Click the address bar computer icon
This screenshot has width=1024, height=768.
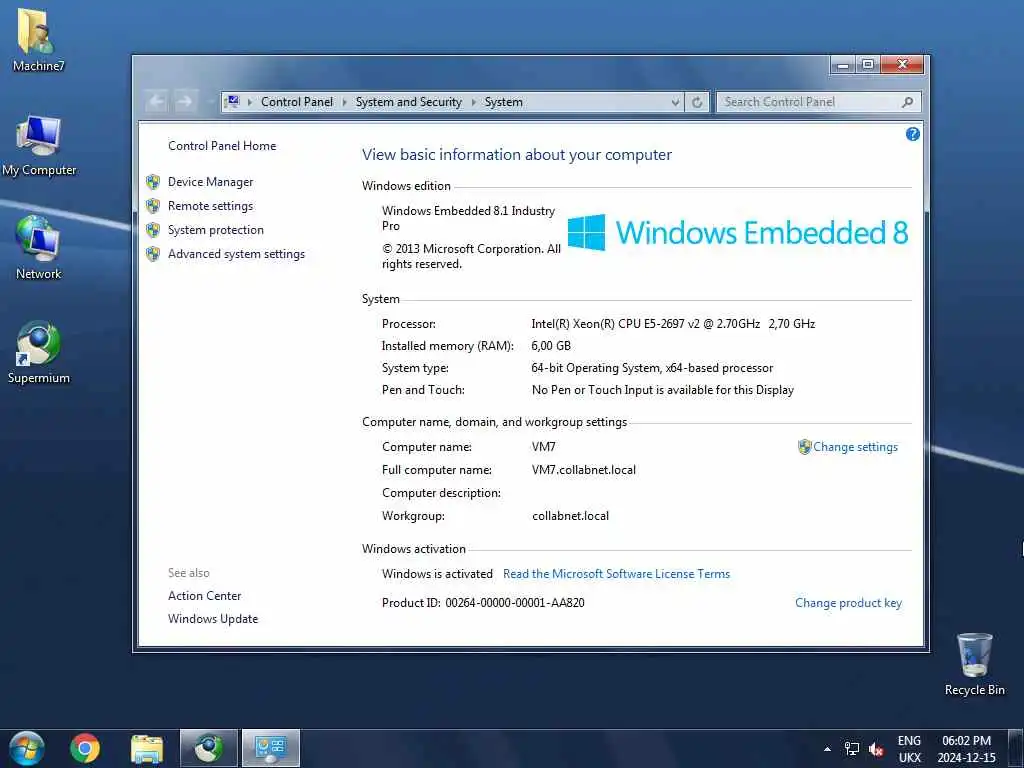point(232,101)
